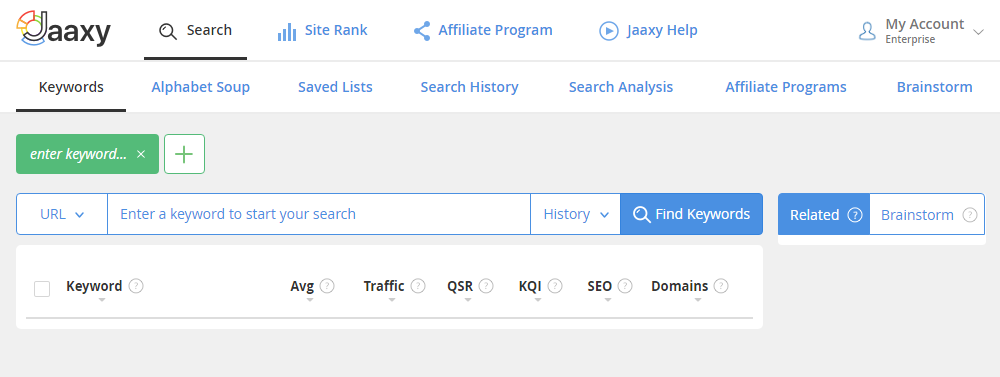Click the My Account user avatar icon
This screenshot has width=1000, height=377.
click(x=867, y=31)
